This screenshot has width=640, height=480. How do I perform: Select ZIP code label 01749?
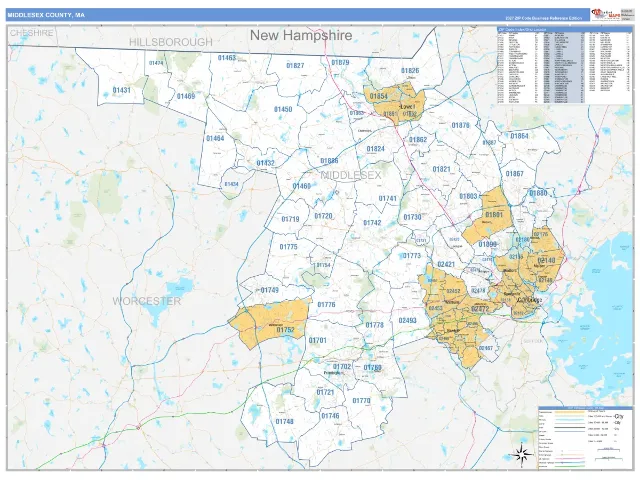pyautogui.click(x=269, y=290)
